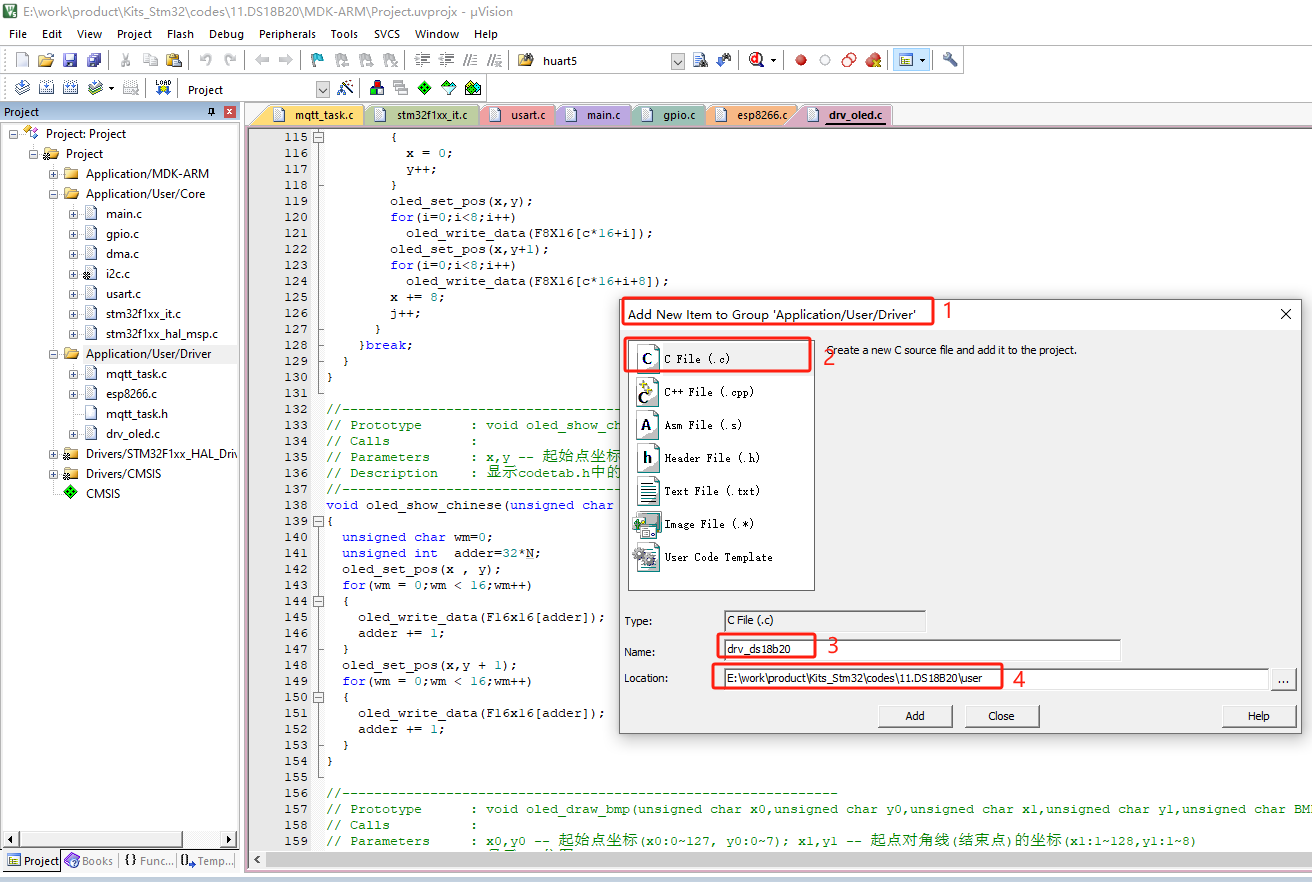Open the Project target dropdown

click(322, 89)
